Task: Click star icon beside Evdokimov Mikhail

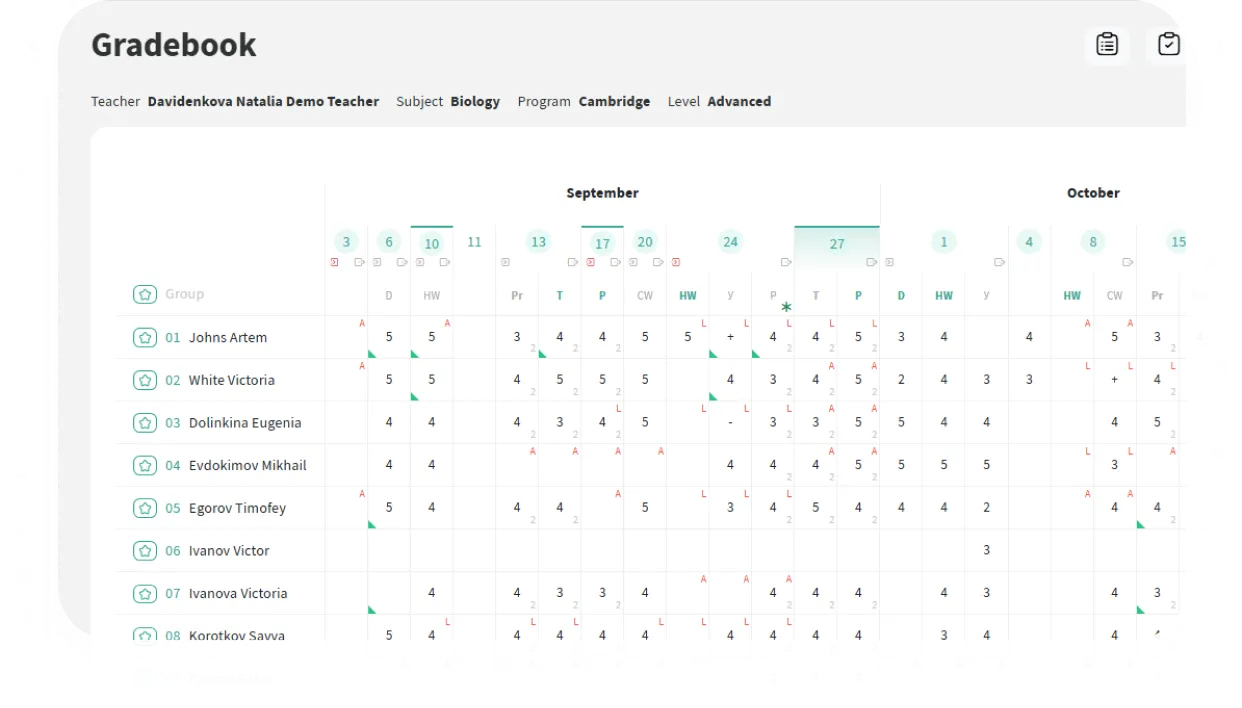Action: tap(145, 465)
